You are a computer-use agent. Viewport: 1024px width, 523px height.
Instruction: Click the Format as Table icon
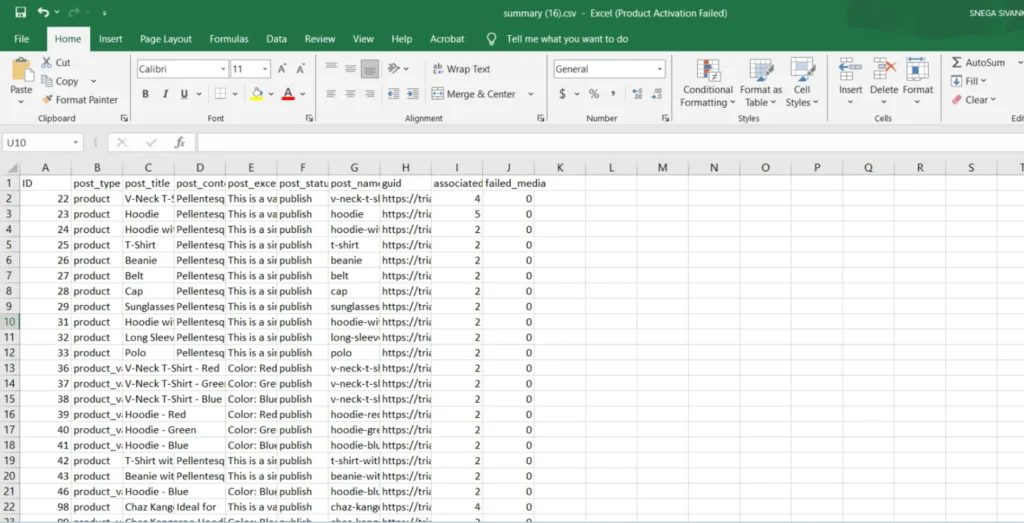click(x=761, y=82)
